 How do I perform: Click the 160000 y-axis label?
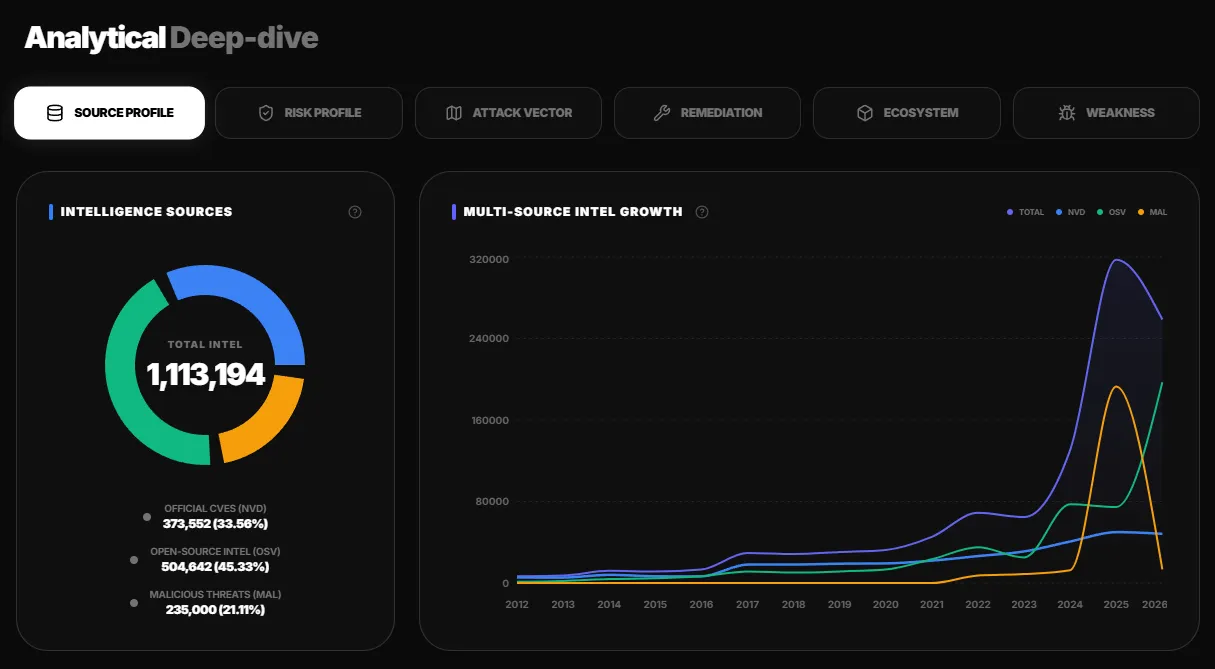point(490,421)
